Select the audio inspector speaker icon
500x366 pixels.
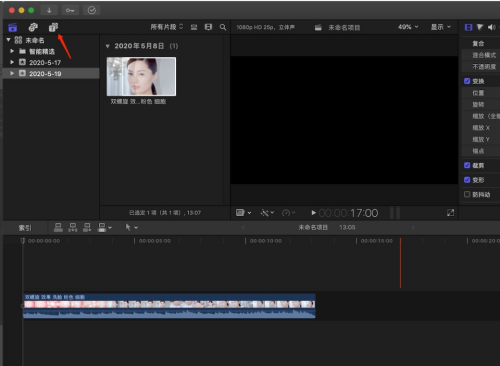click(492, 27)
